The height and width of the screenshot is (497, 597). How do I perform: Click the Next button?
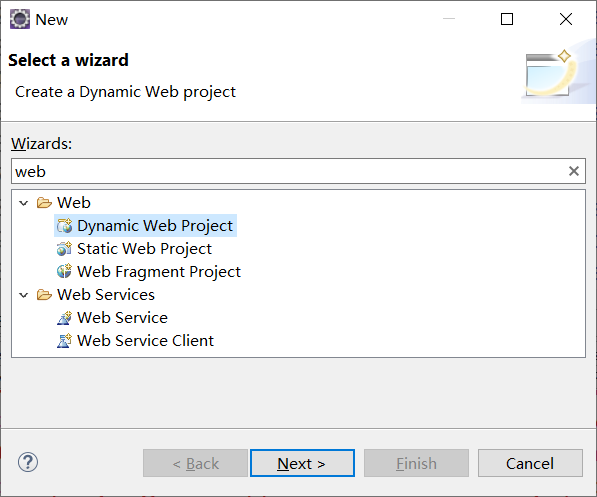[302, 463]
